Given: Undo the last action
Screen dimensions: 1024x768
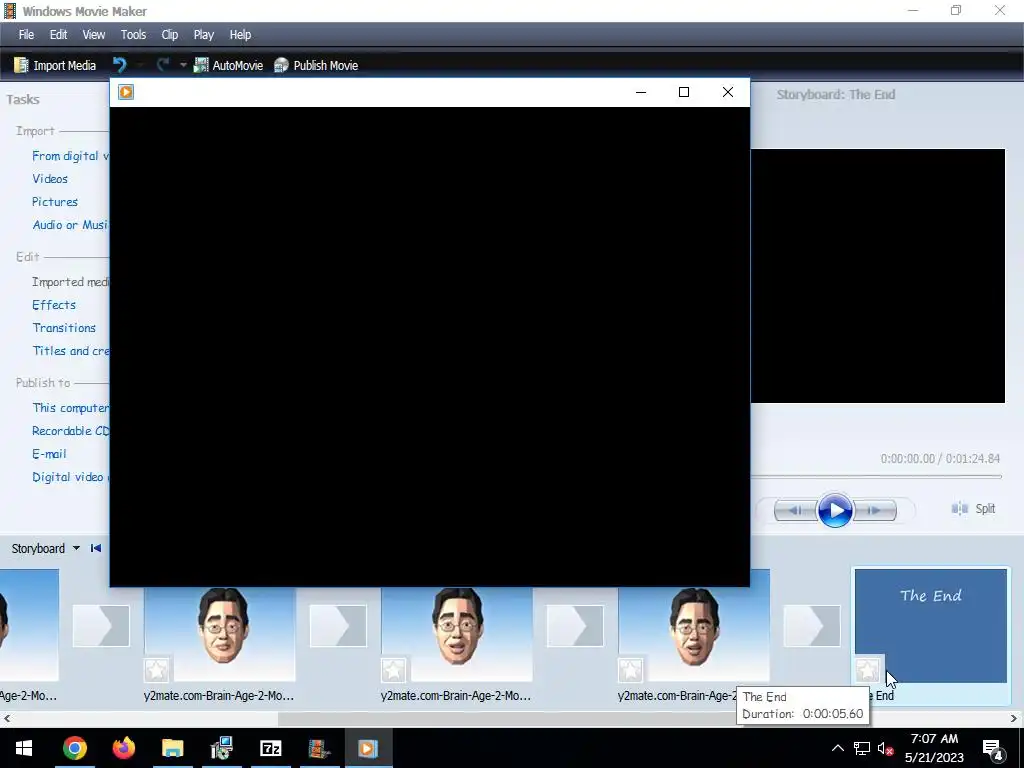Looking at the screenshot, I should click(120, 65).
